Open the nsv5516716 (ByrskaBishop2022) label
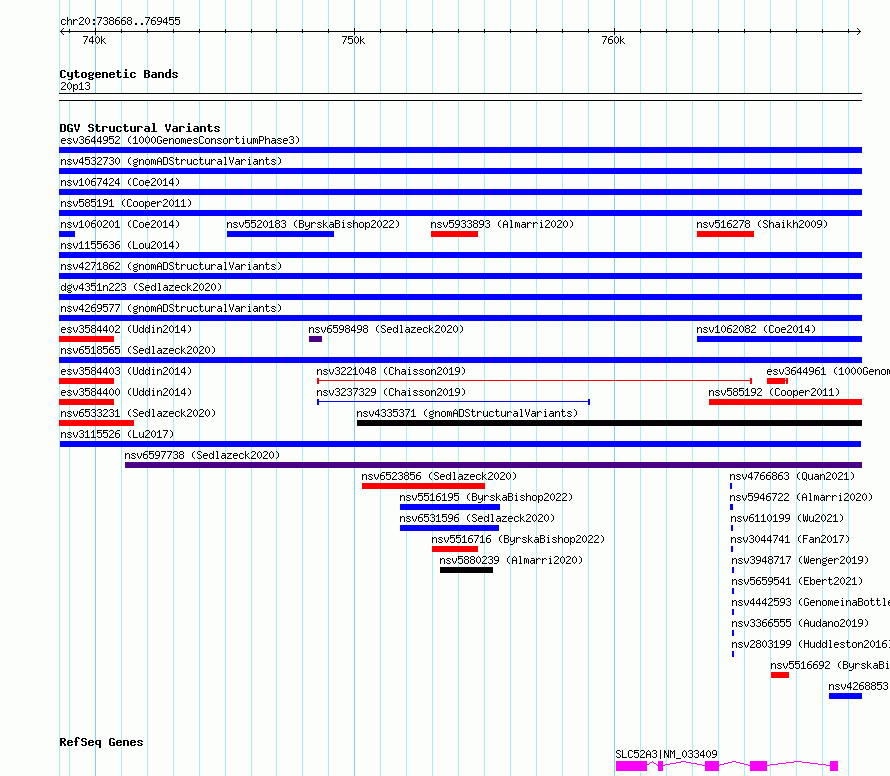 [x=518, y=539]
